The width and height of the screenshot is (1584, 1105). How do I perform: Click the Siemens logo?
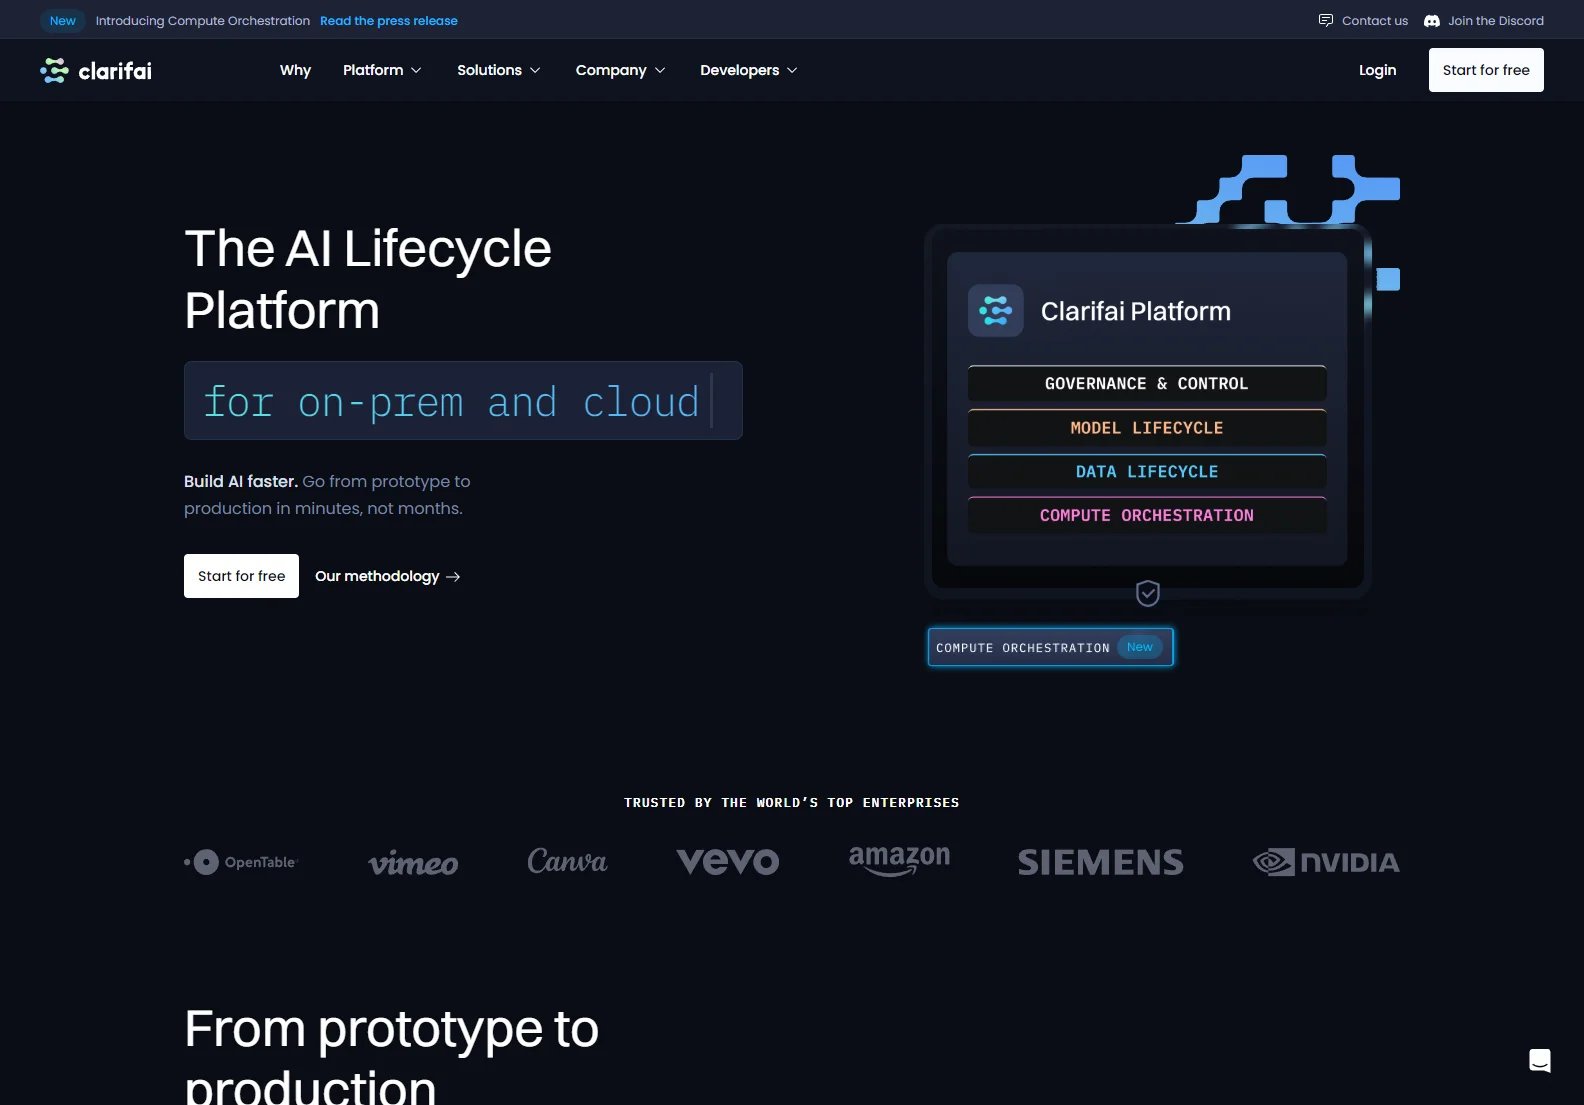click(x=1101, y=862)
